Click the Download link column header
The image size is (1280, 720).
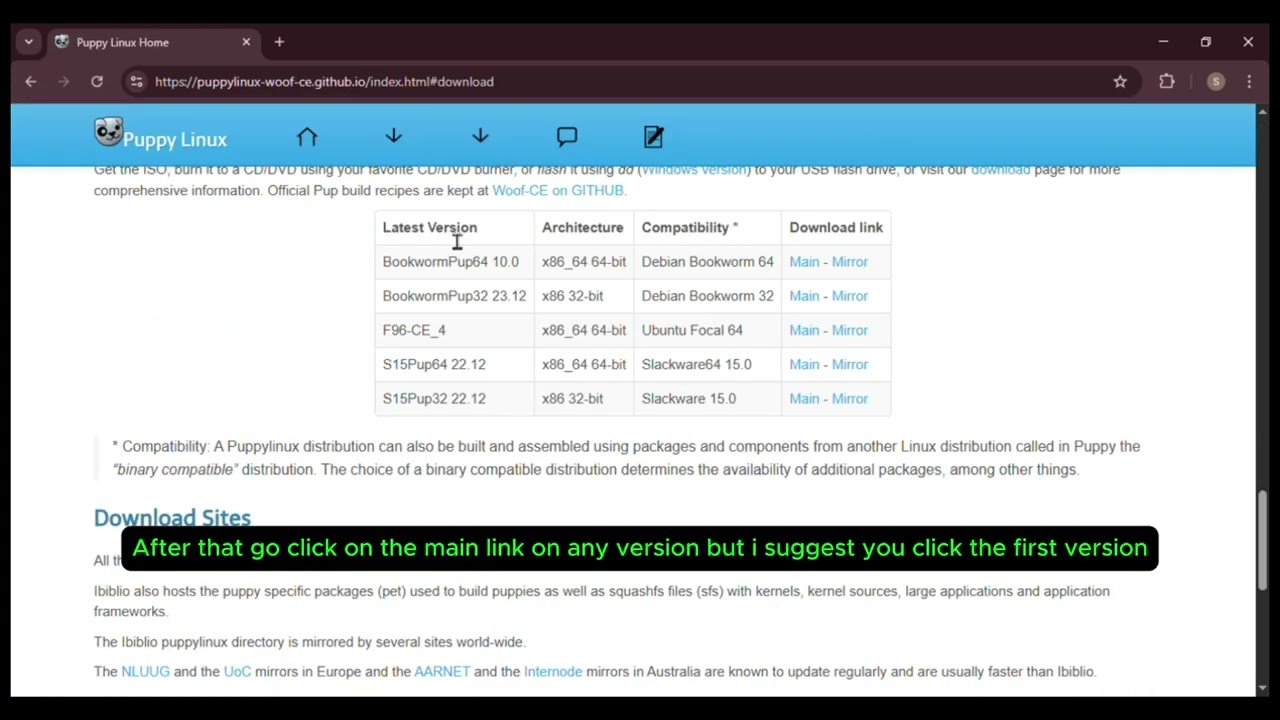(836, 227)
